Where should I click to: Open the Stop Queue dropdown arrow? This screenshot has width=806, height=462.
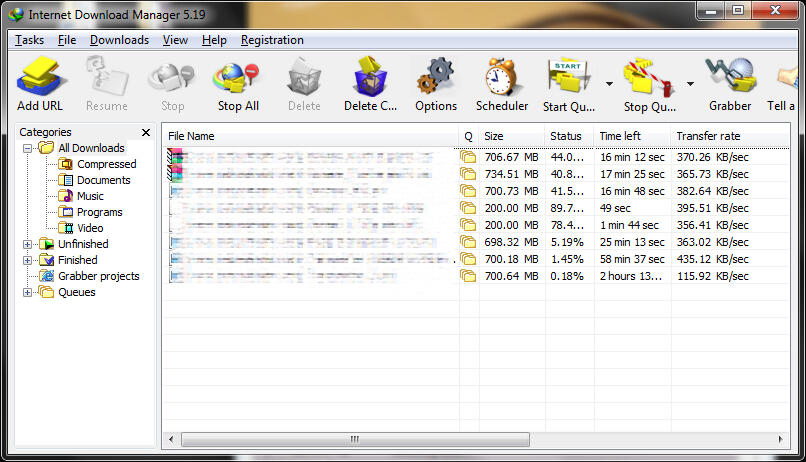pos(690,83)
